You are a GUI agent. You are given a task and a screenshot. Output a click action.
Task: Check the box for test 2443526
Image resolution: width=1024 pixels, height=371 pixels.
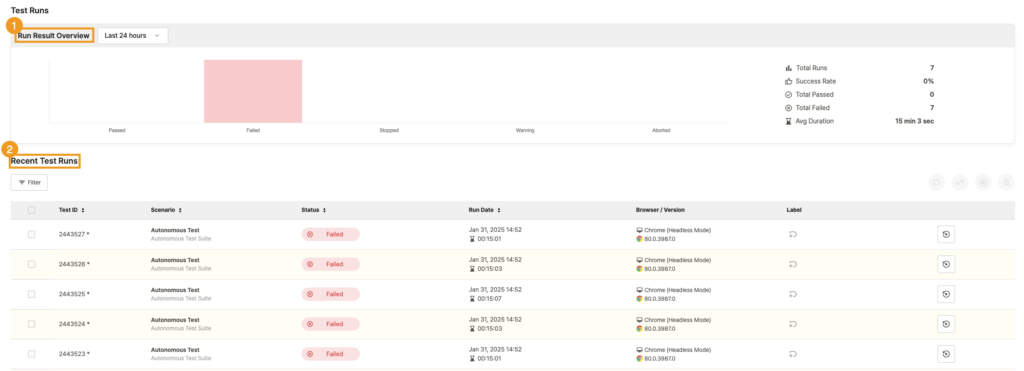(x=31, y=264)
